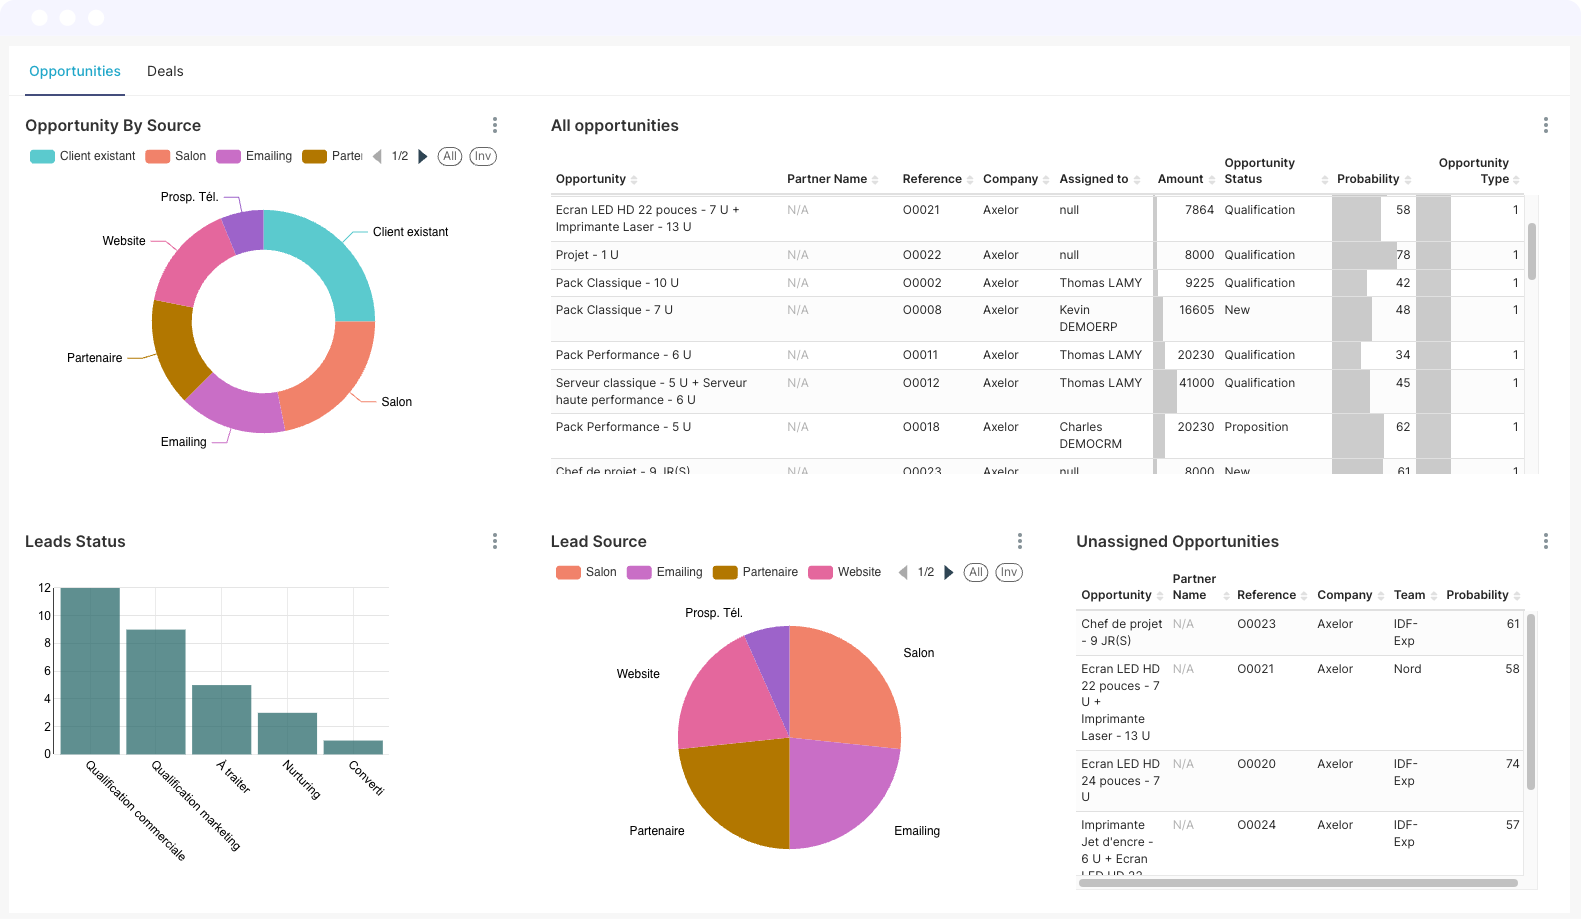Click Inv button in Lead Source legend
1581x919 pixels.
click(x=1009, y=572)
